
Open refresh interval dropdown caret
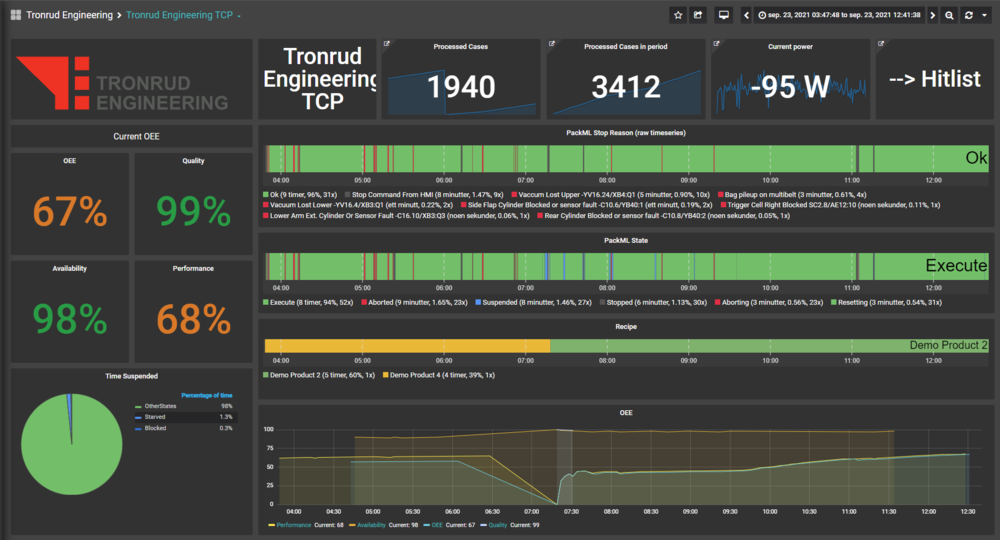coord(984,15)
